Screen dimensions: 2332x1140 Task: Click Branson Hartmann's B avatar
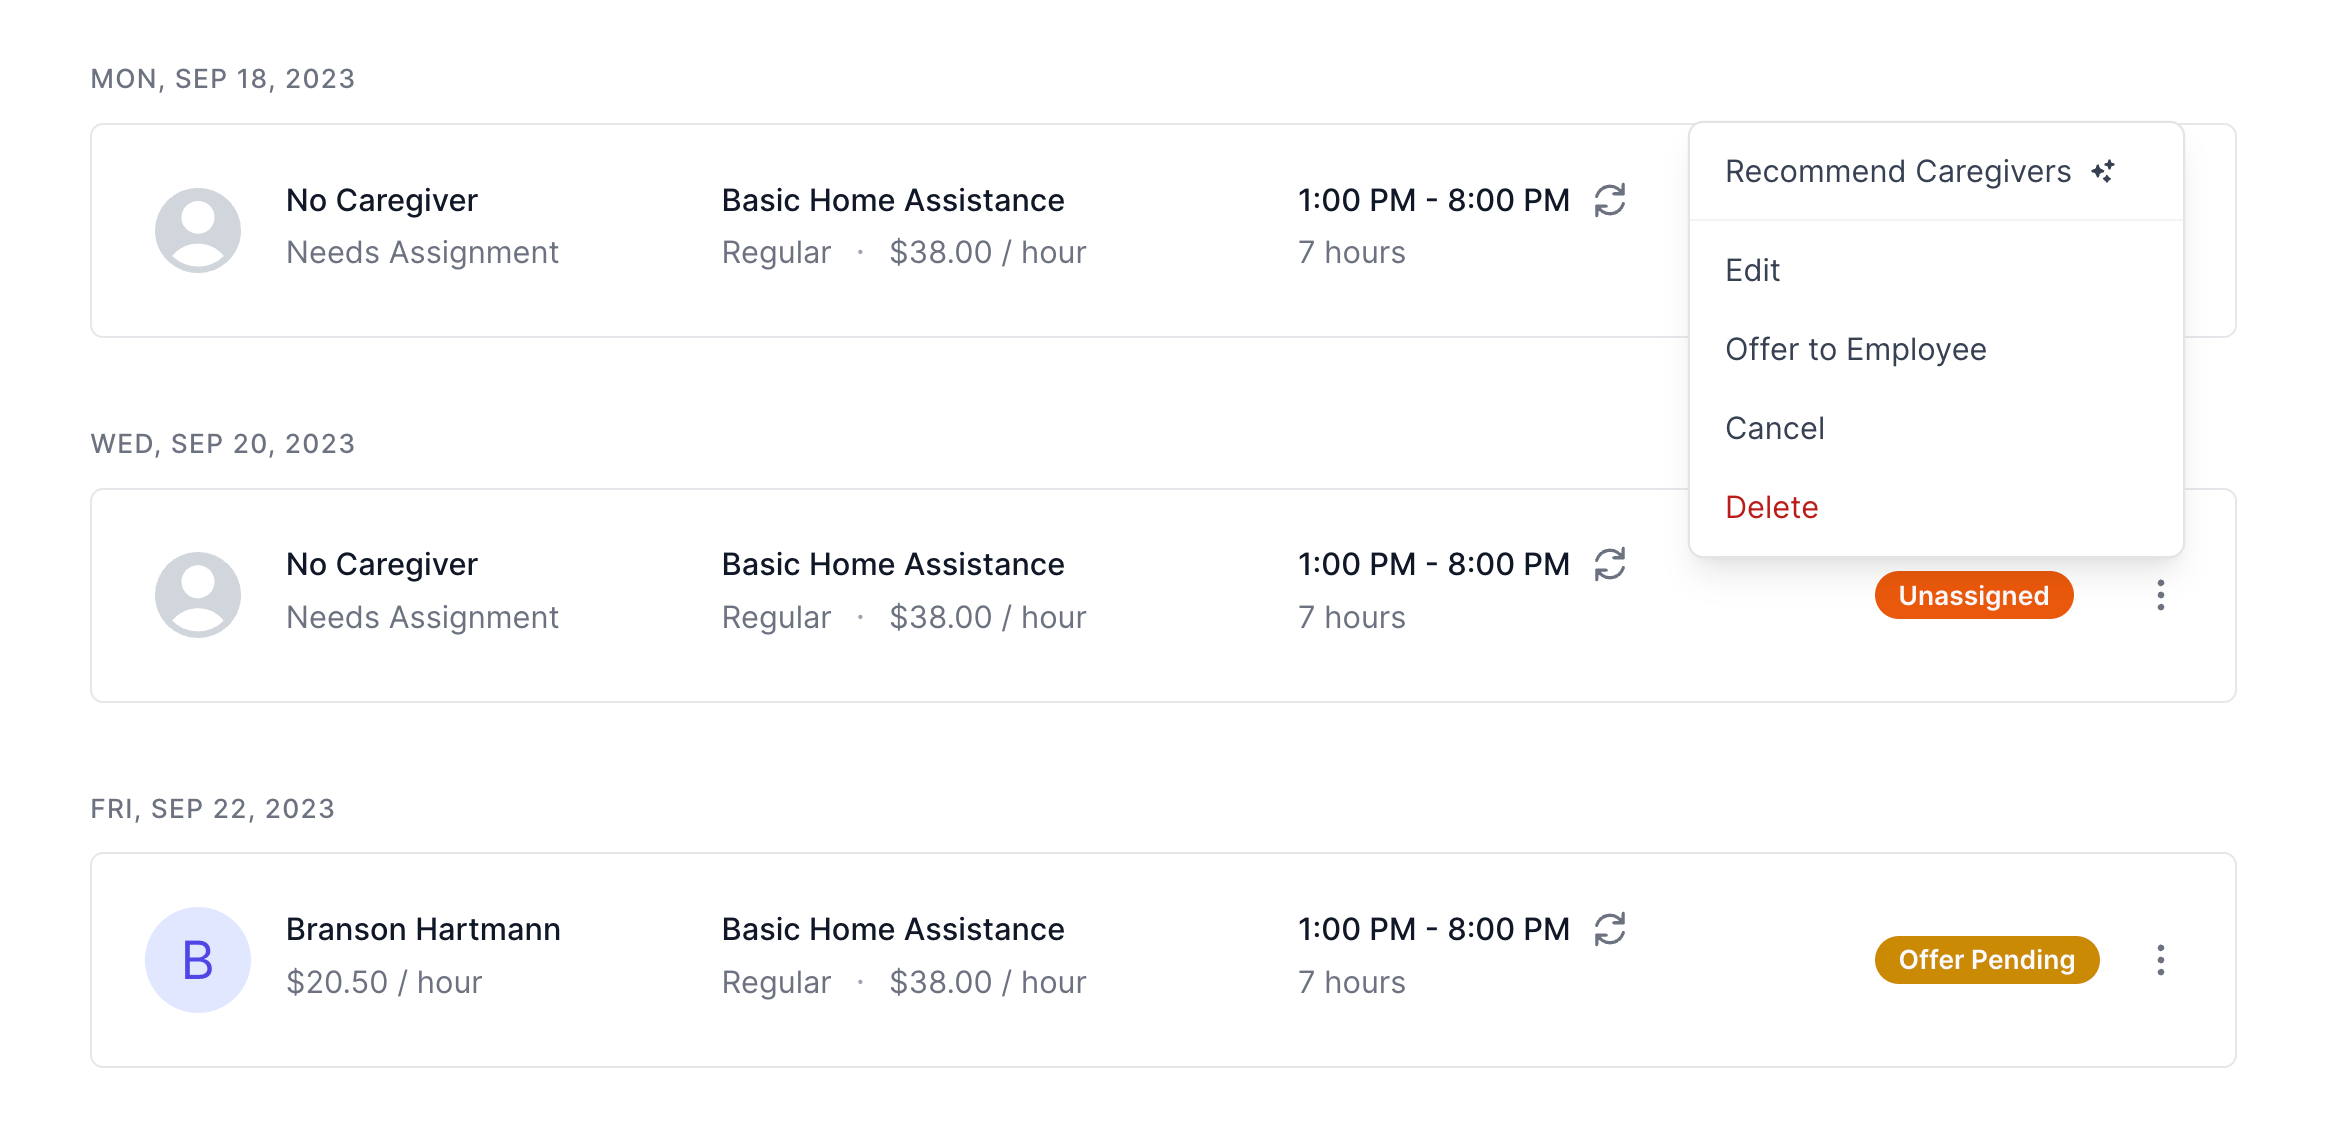point(198,960)
